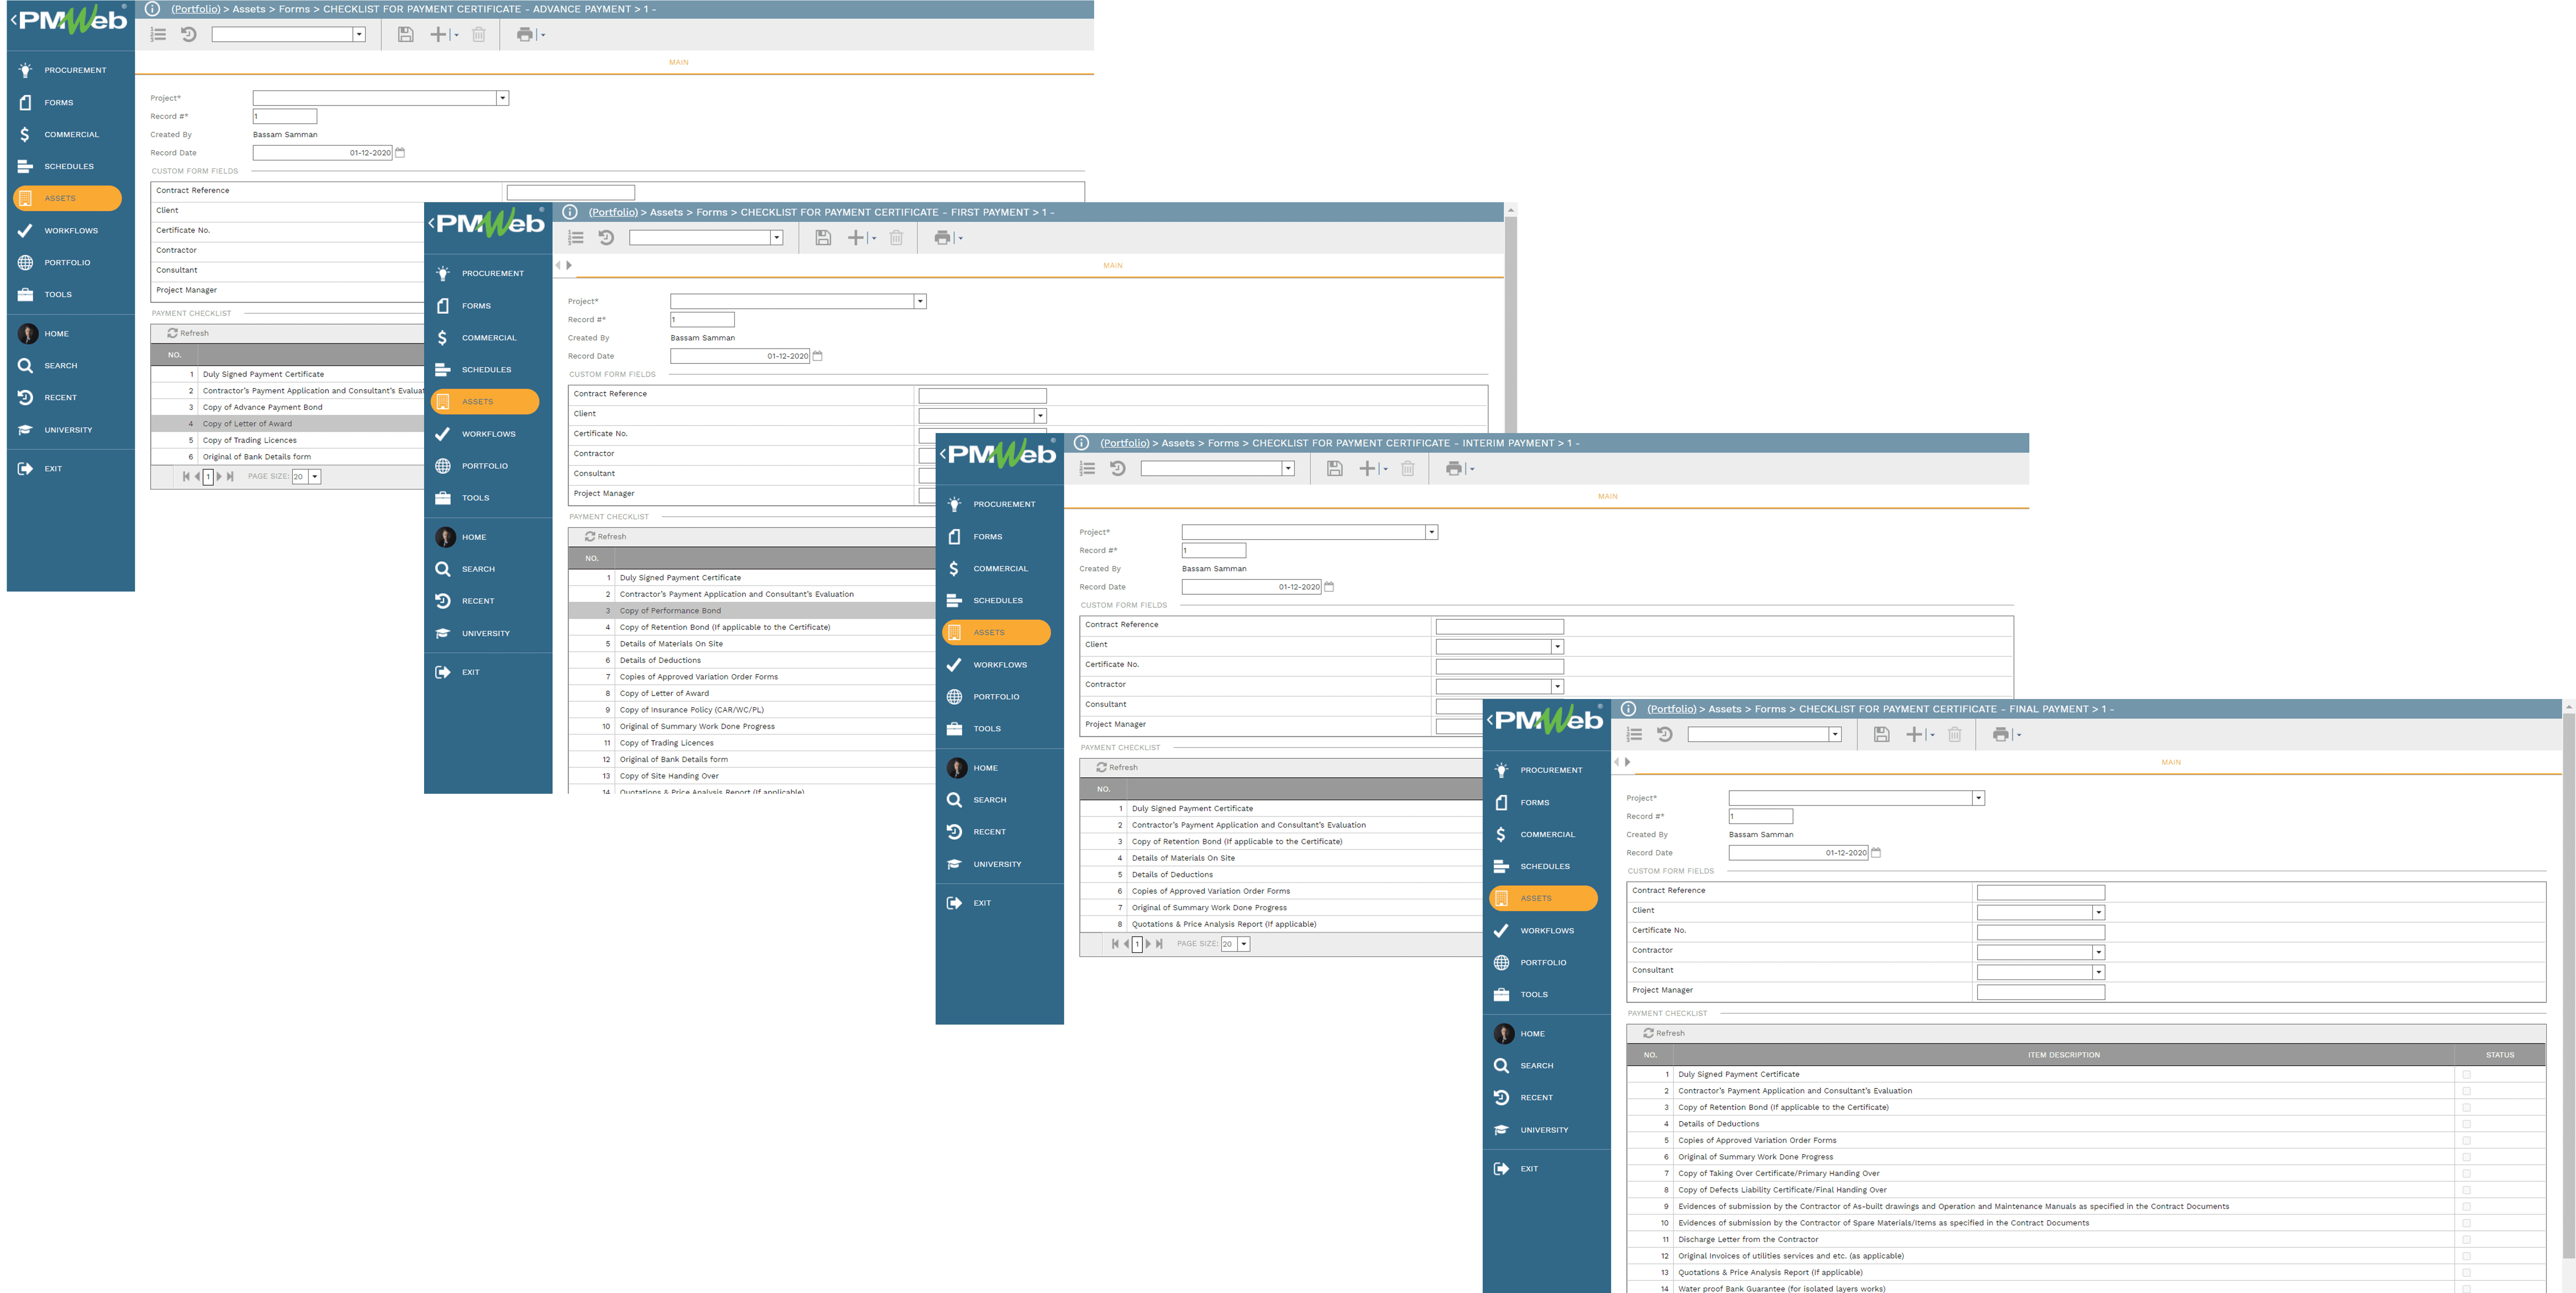Expand Project dropdown in the Advance Payment window
This screenshot has width=2576, height=1293.
tap(503, 98)
